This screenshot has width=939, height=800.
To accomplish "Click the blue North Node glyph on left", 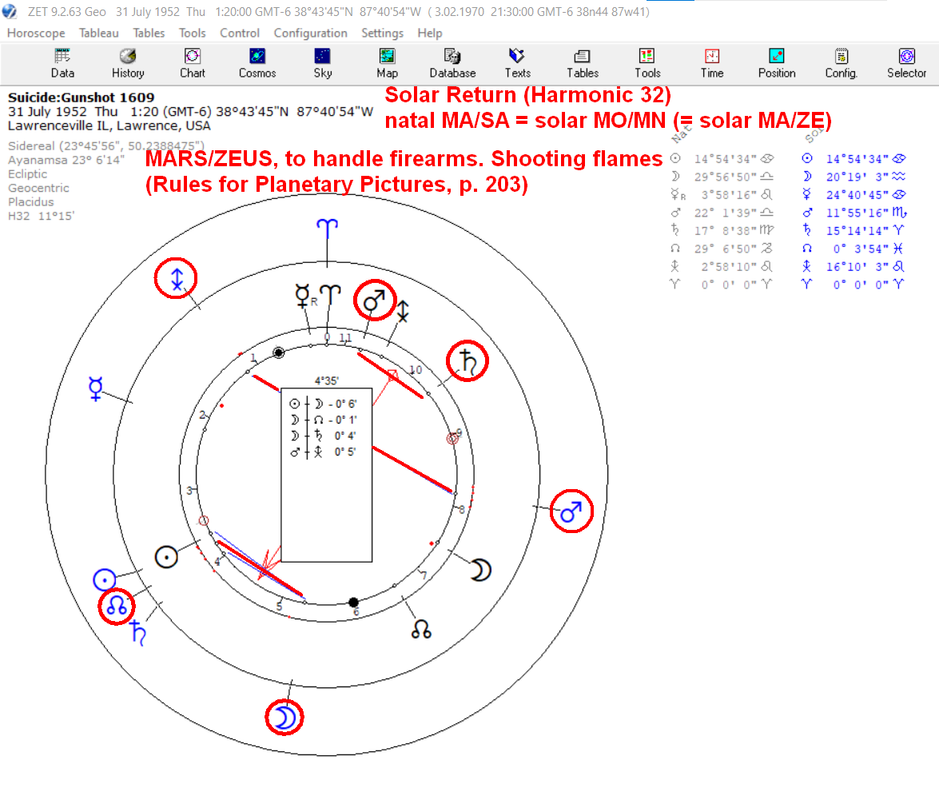I will [x=116, y=606].
